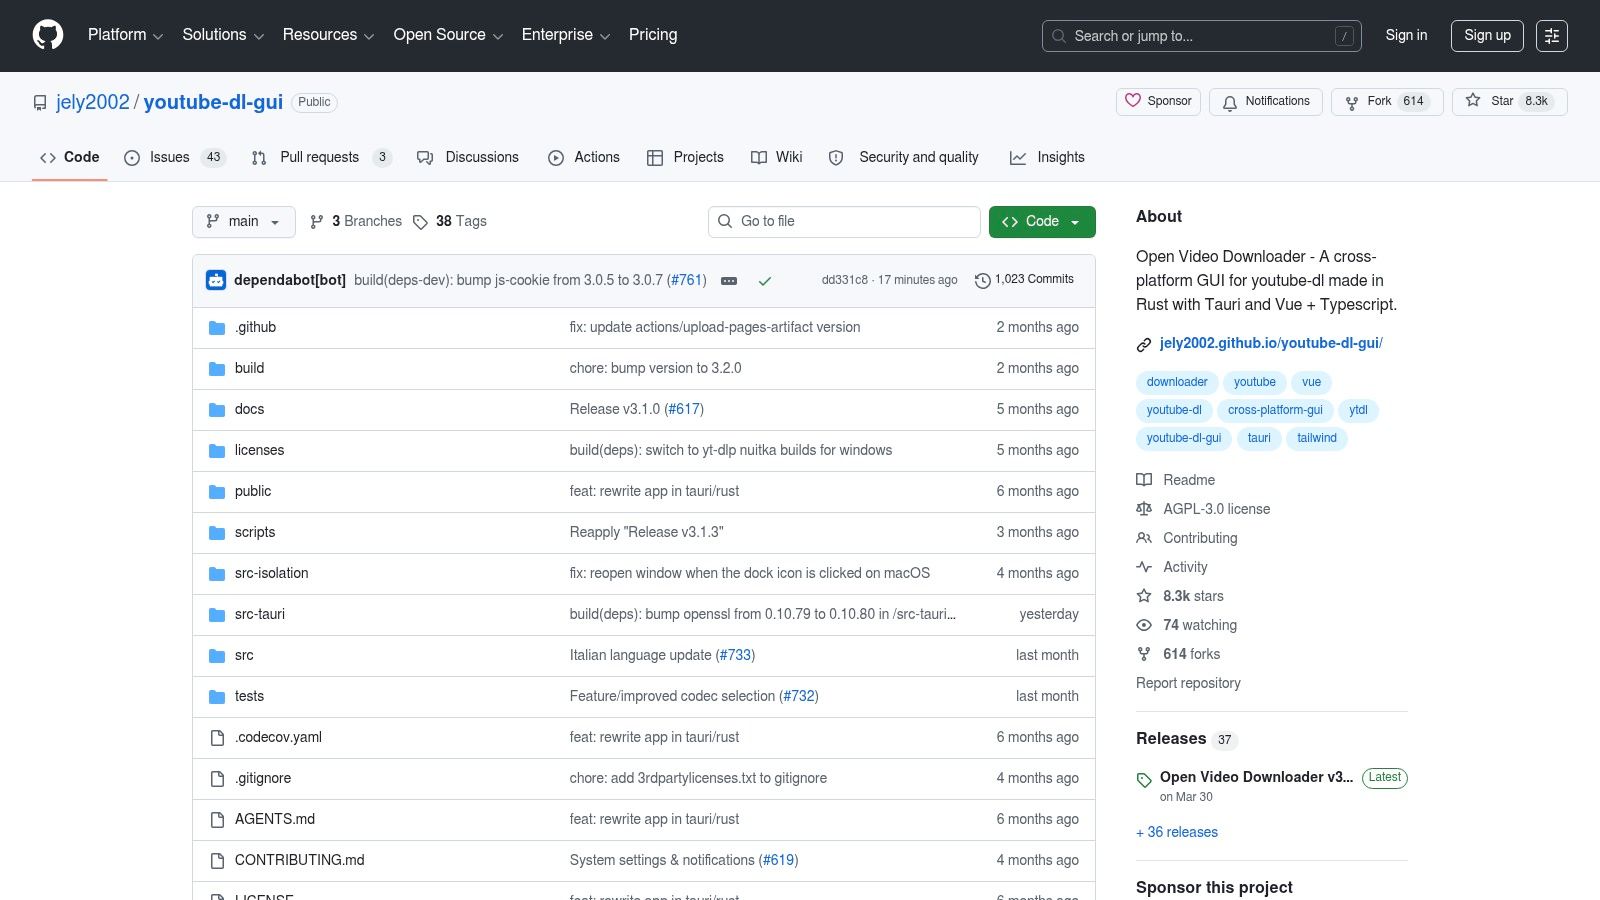Select the downloader topic tag
Screen dimensions: 1600x900
1177,382
